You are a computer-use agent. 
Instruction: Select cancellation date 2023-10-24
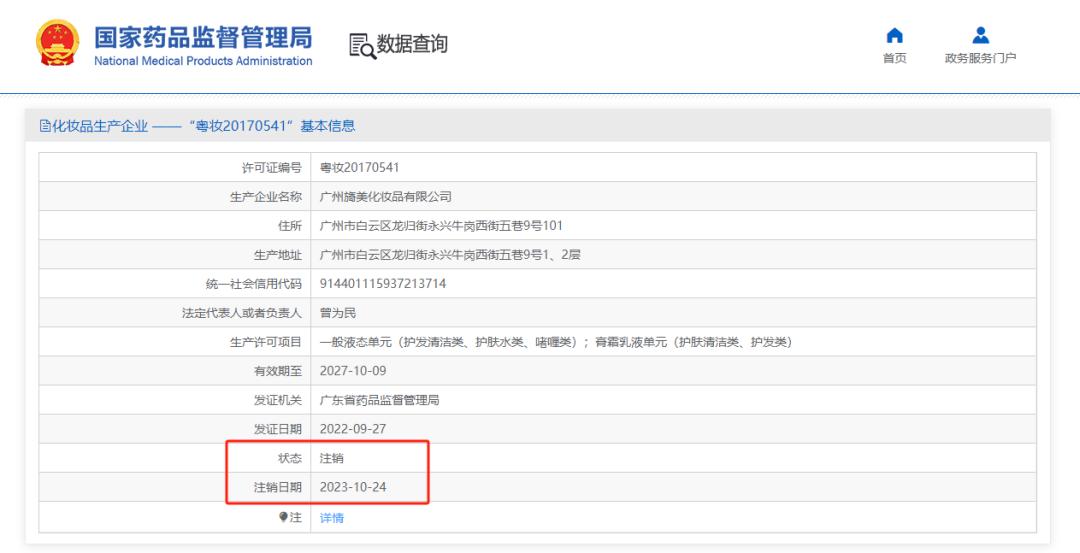pos(353,487)
